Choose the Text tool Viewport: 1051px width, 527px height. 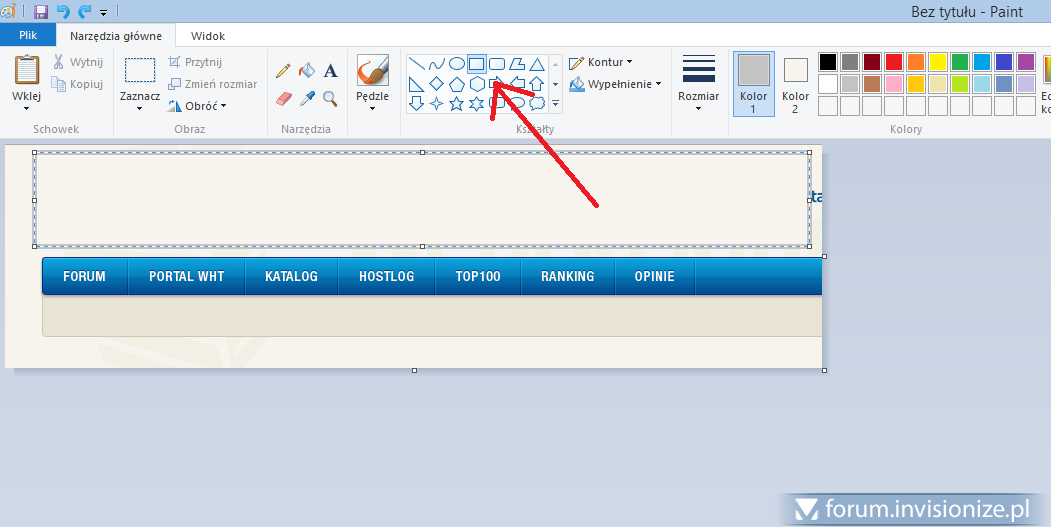pos(330,71)
